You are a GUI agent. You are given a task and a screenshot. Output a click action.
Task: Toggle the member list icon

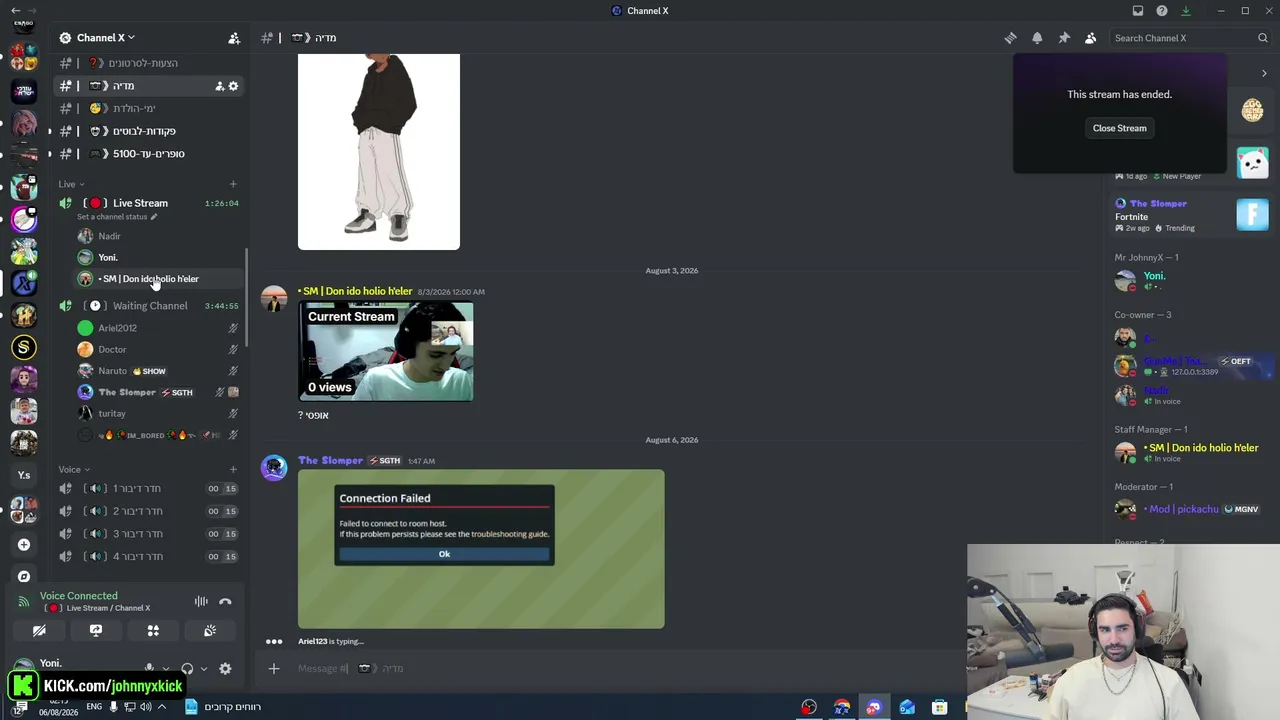[x=1091, y=38]
